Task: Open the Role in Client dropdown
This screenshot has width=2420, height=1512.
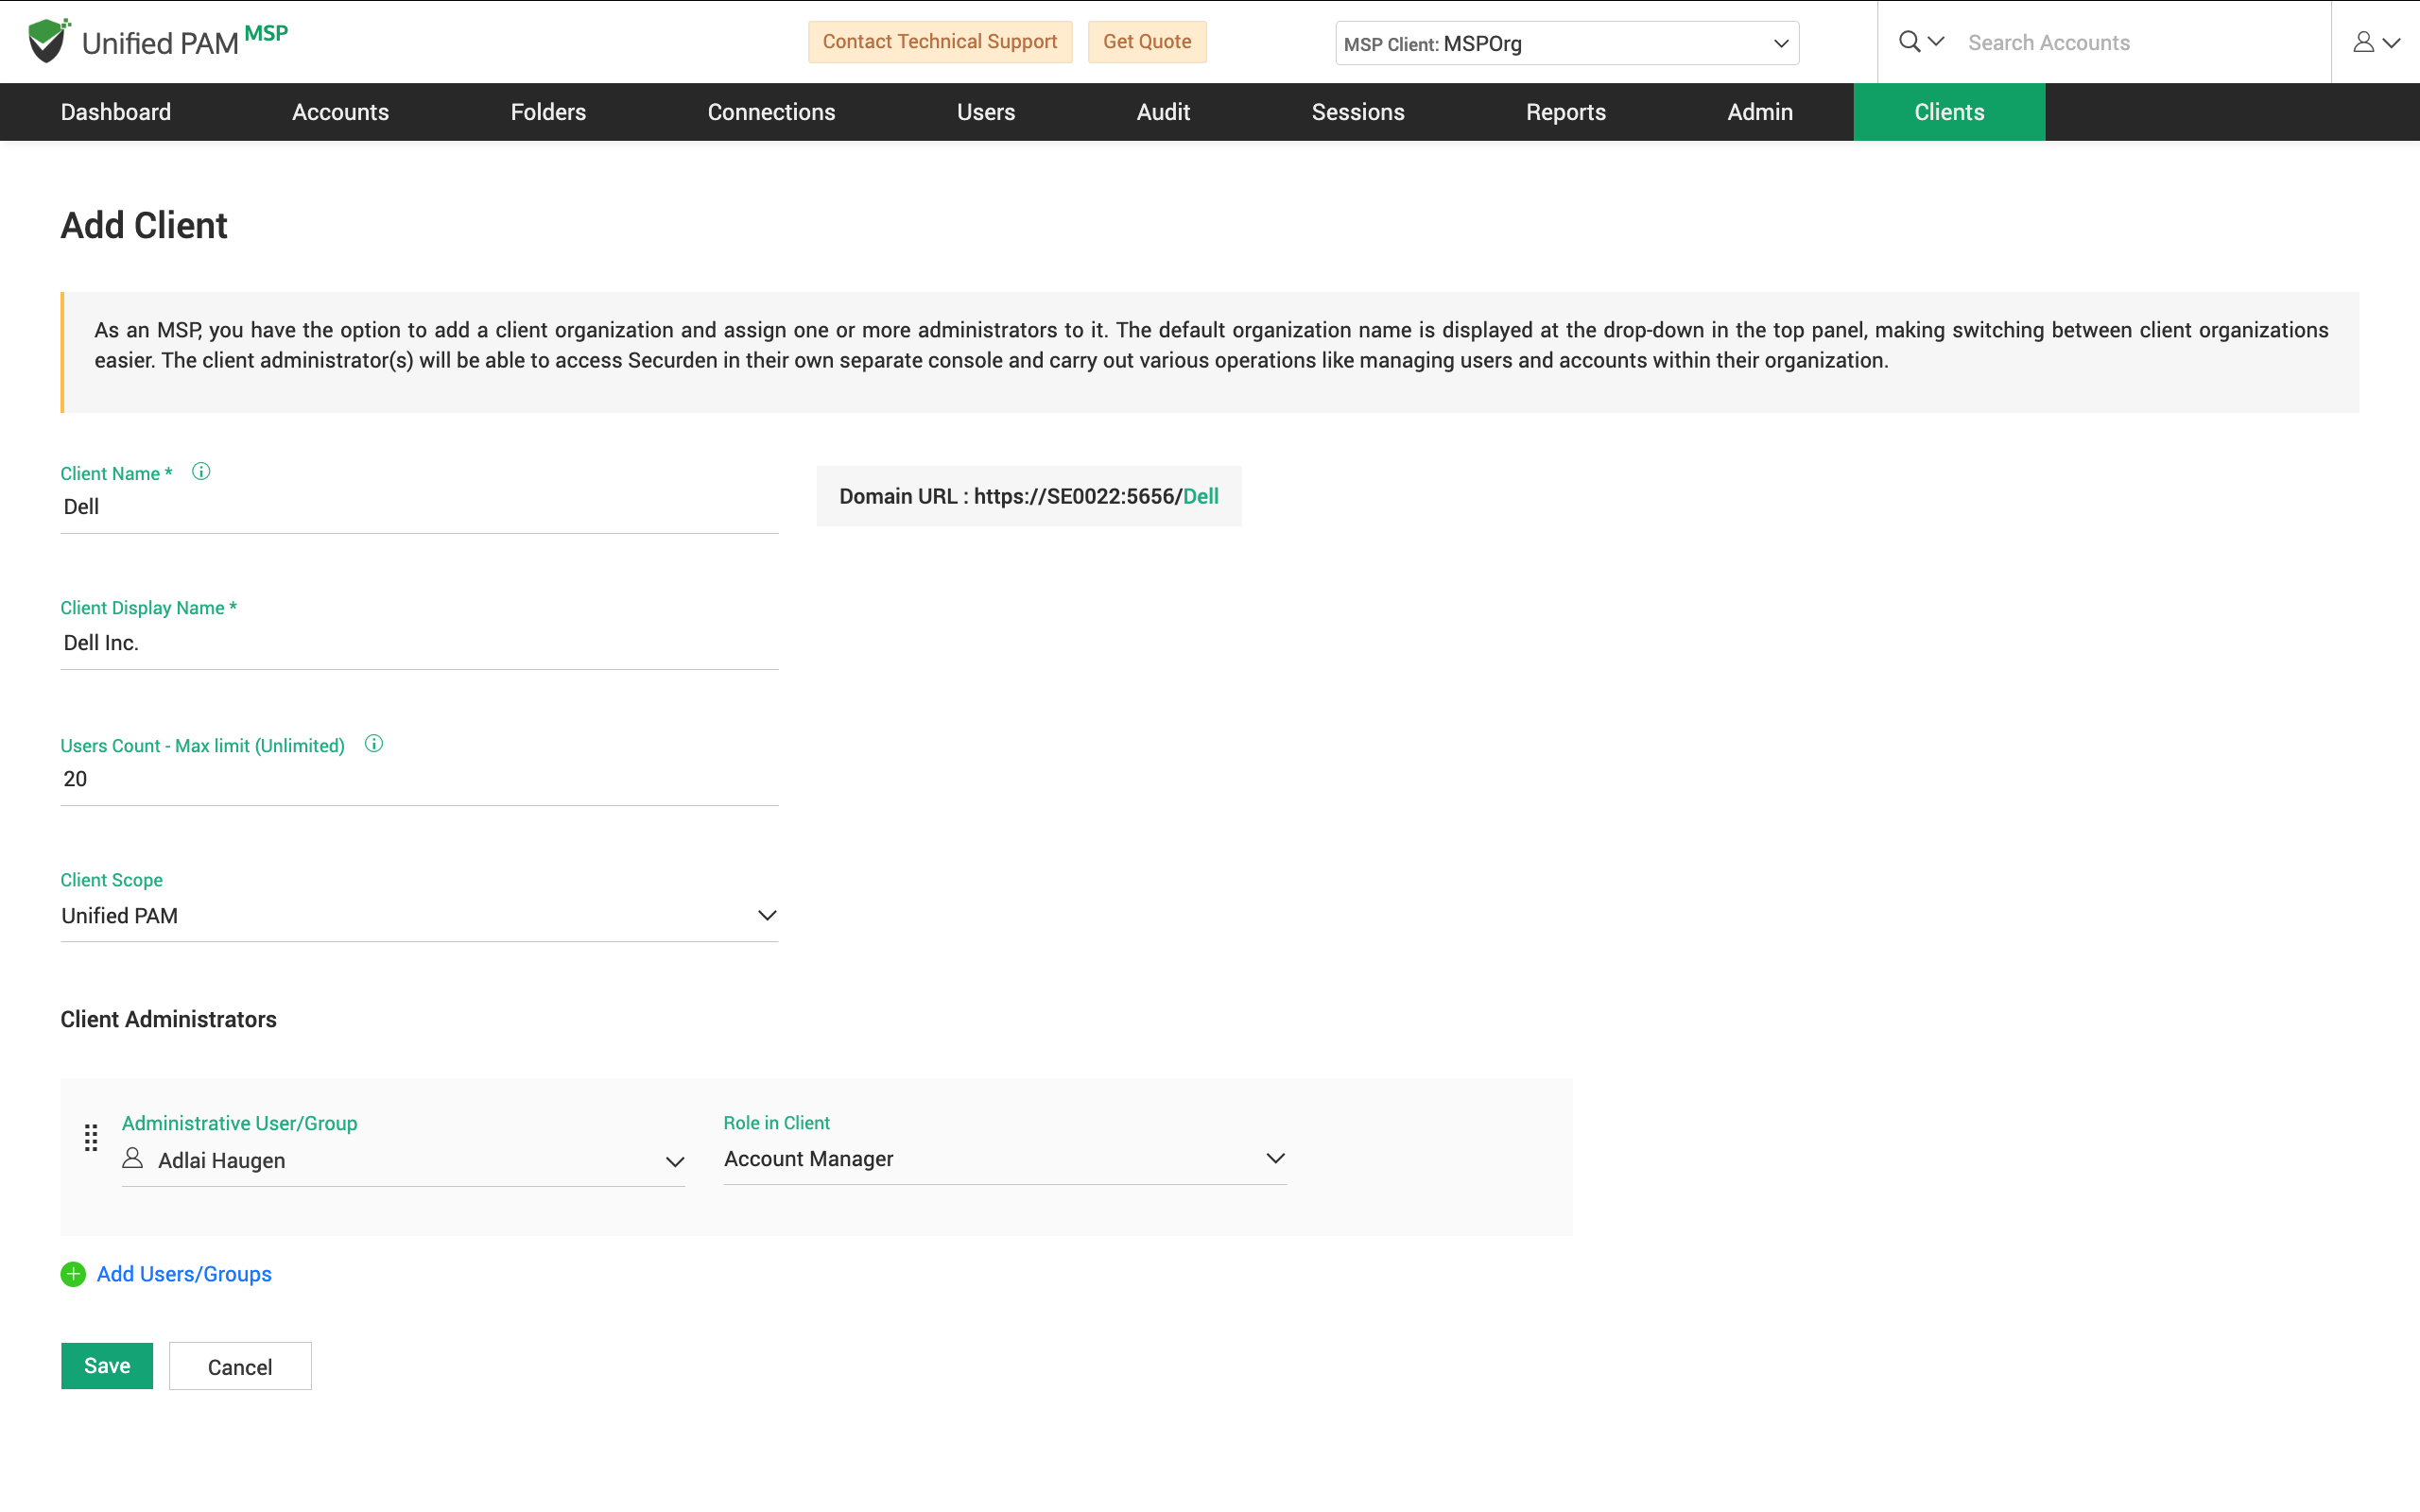Action: [x=1004, y=1159]
